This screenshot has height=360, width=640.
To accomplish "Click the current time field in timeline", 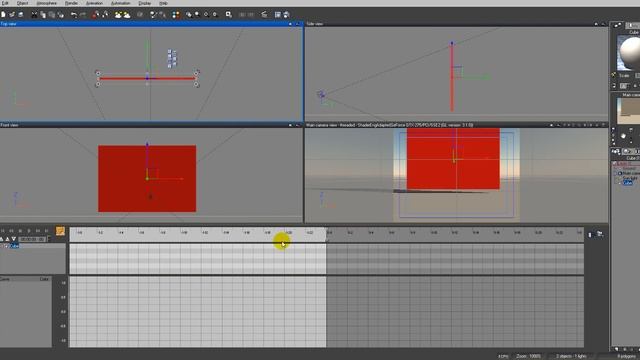I will pyautogui.click(x=32, y=239).
